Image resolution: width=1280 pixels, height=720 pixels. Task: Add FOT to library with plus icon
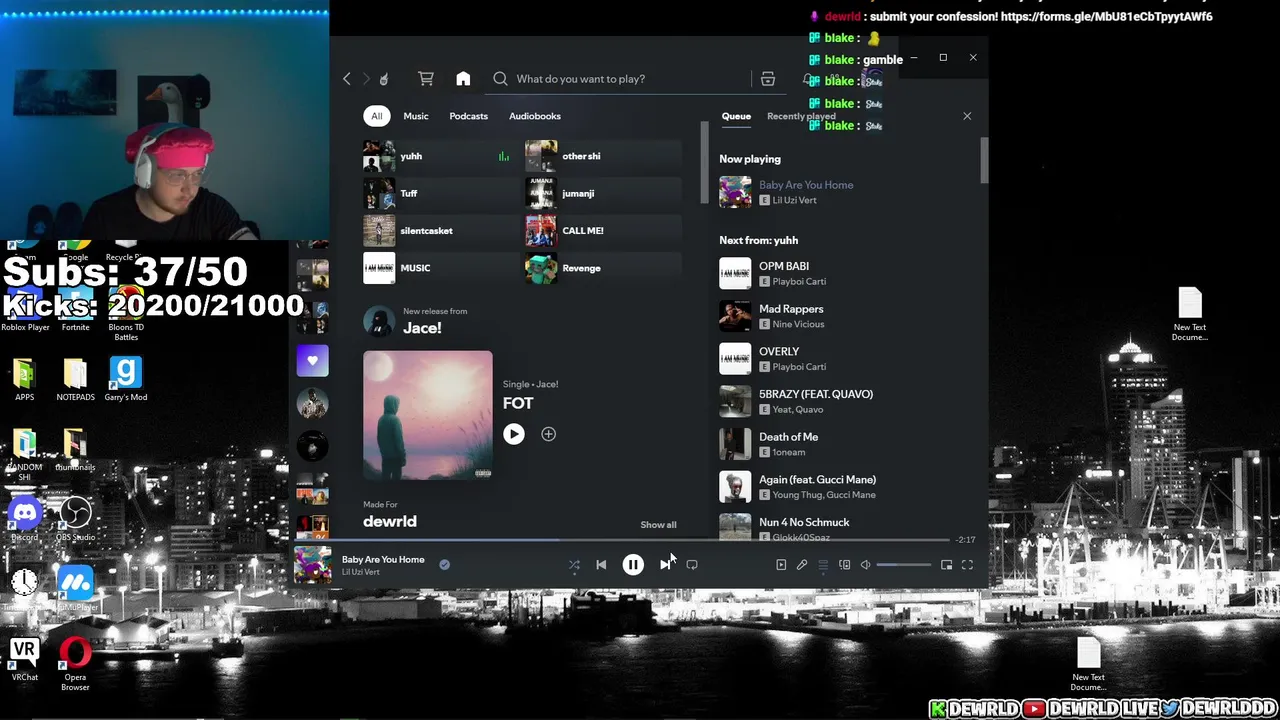[x=548, y=434]
